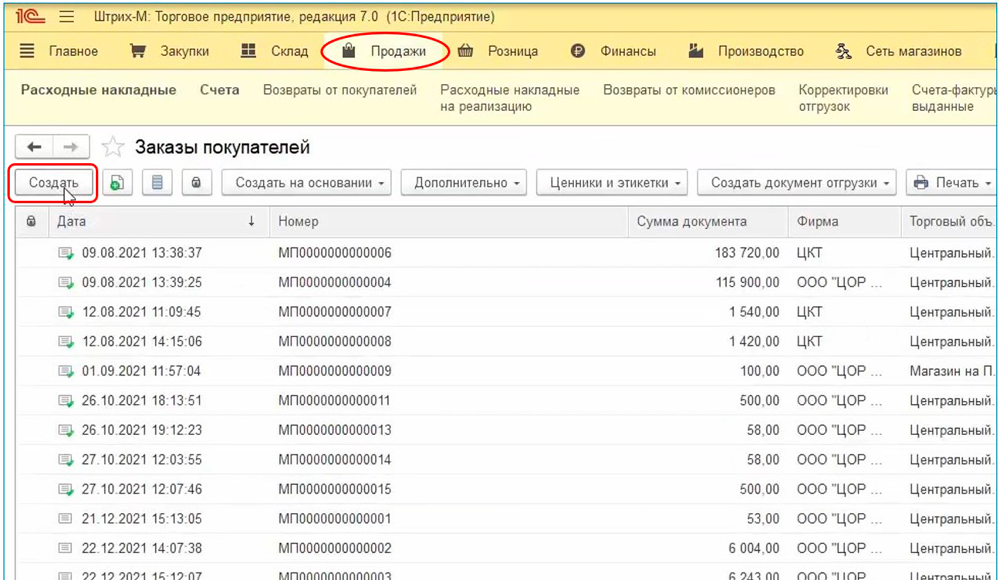Open the Печать dropdown menu
This screenshot has height=580, width=1000.
tap(951, 183)
